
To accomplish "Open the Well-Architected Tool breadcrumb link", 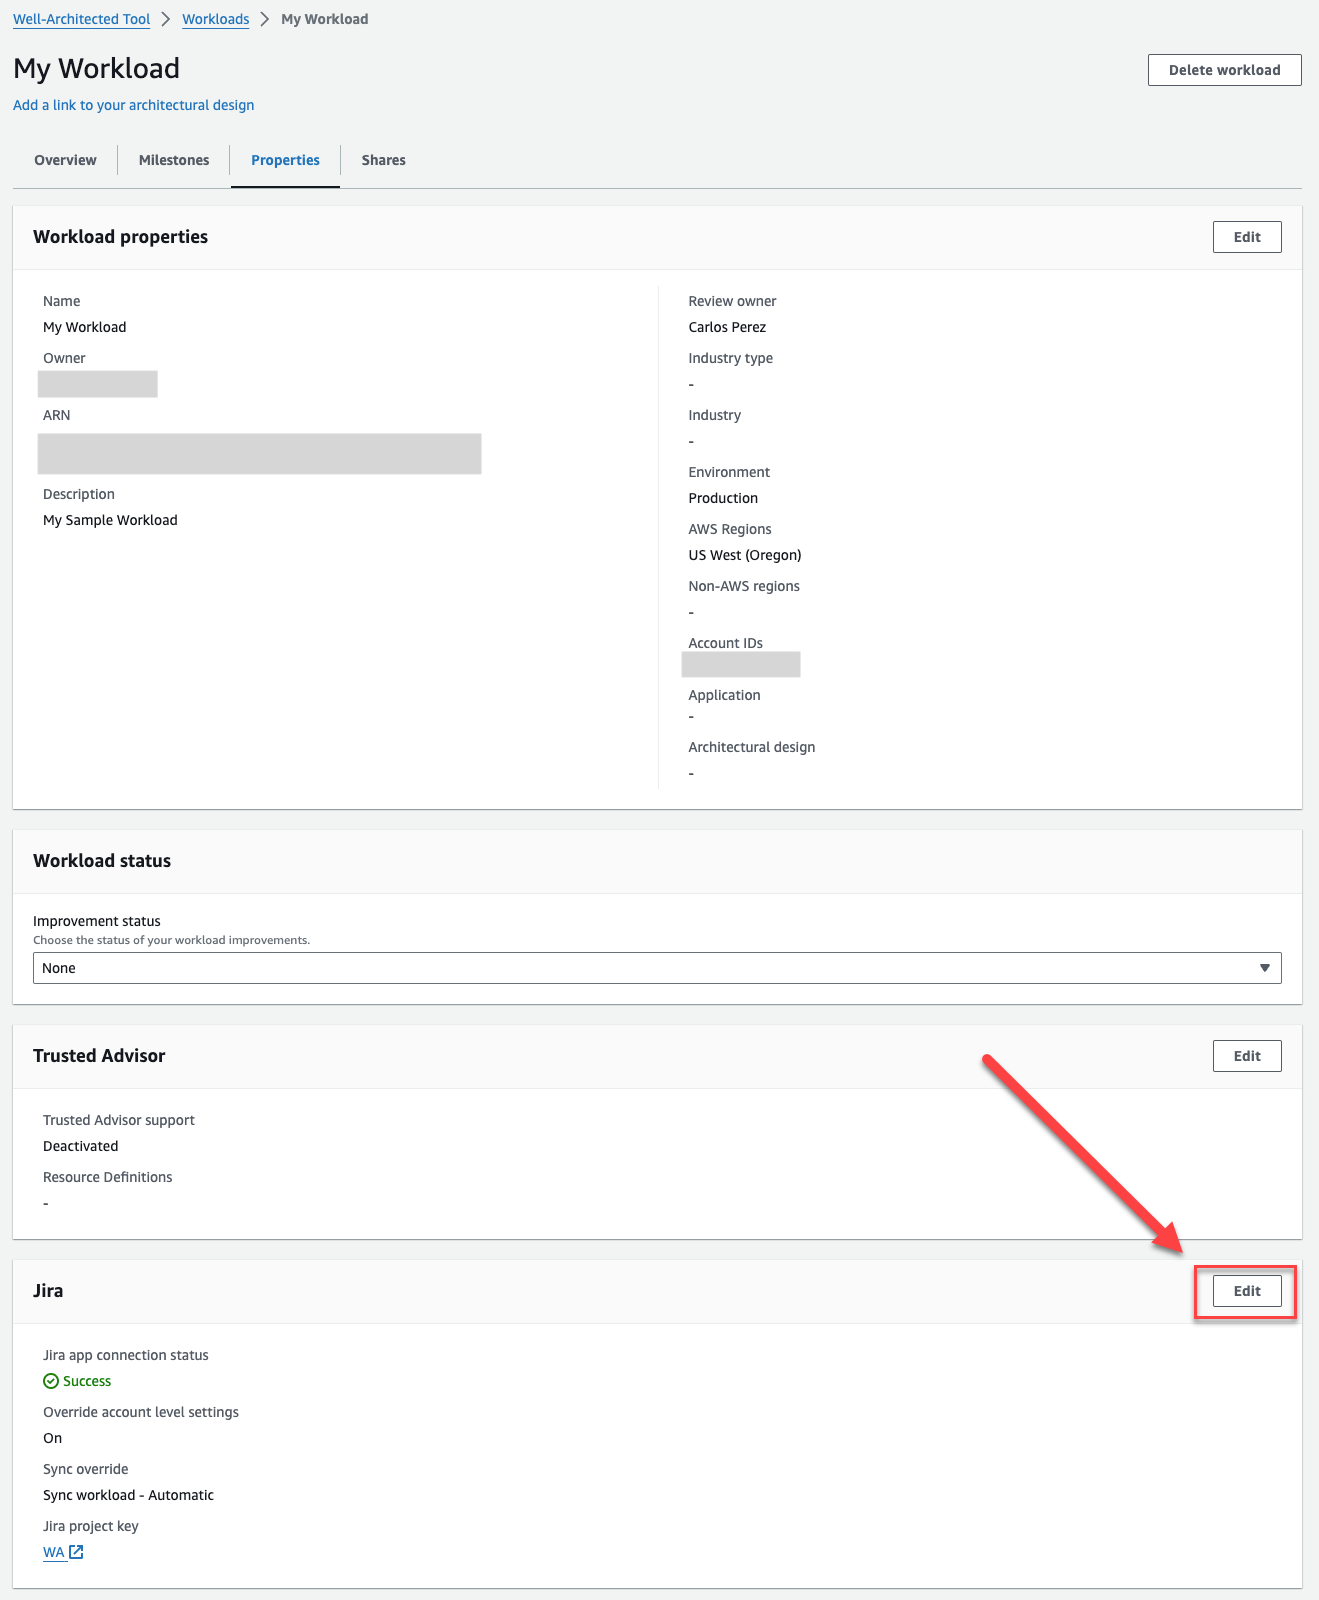I will pos(81,19).
